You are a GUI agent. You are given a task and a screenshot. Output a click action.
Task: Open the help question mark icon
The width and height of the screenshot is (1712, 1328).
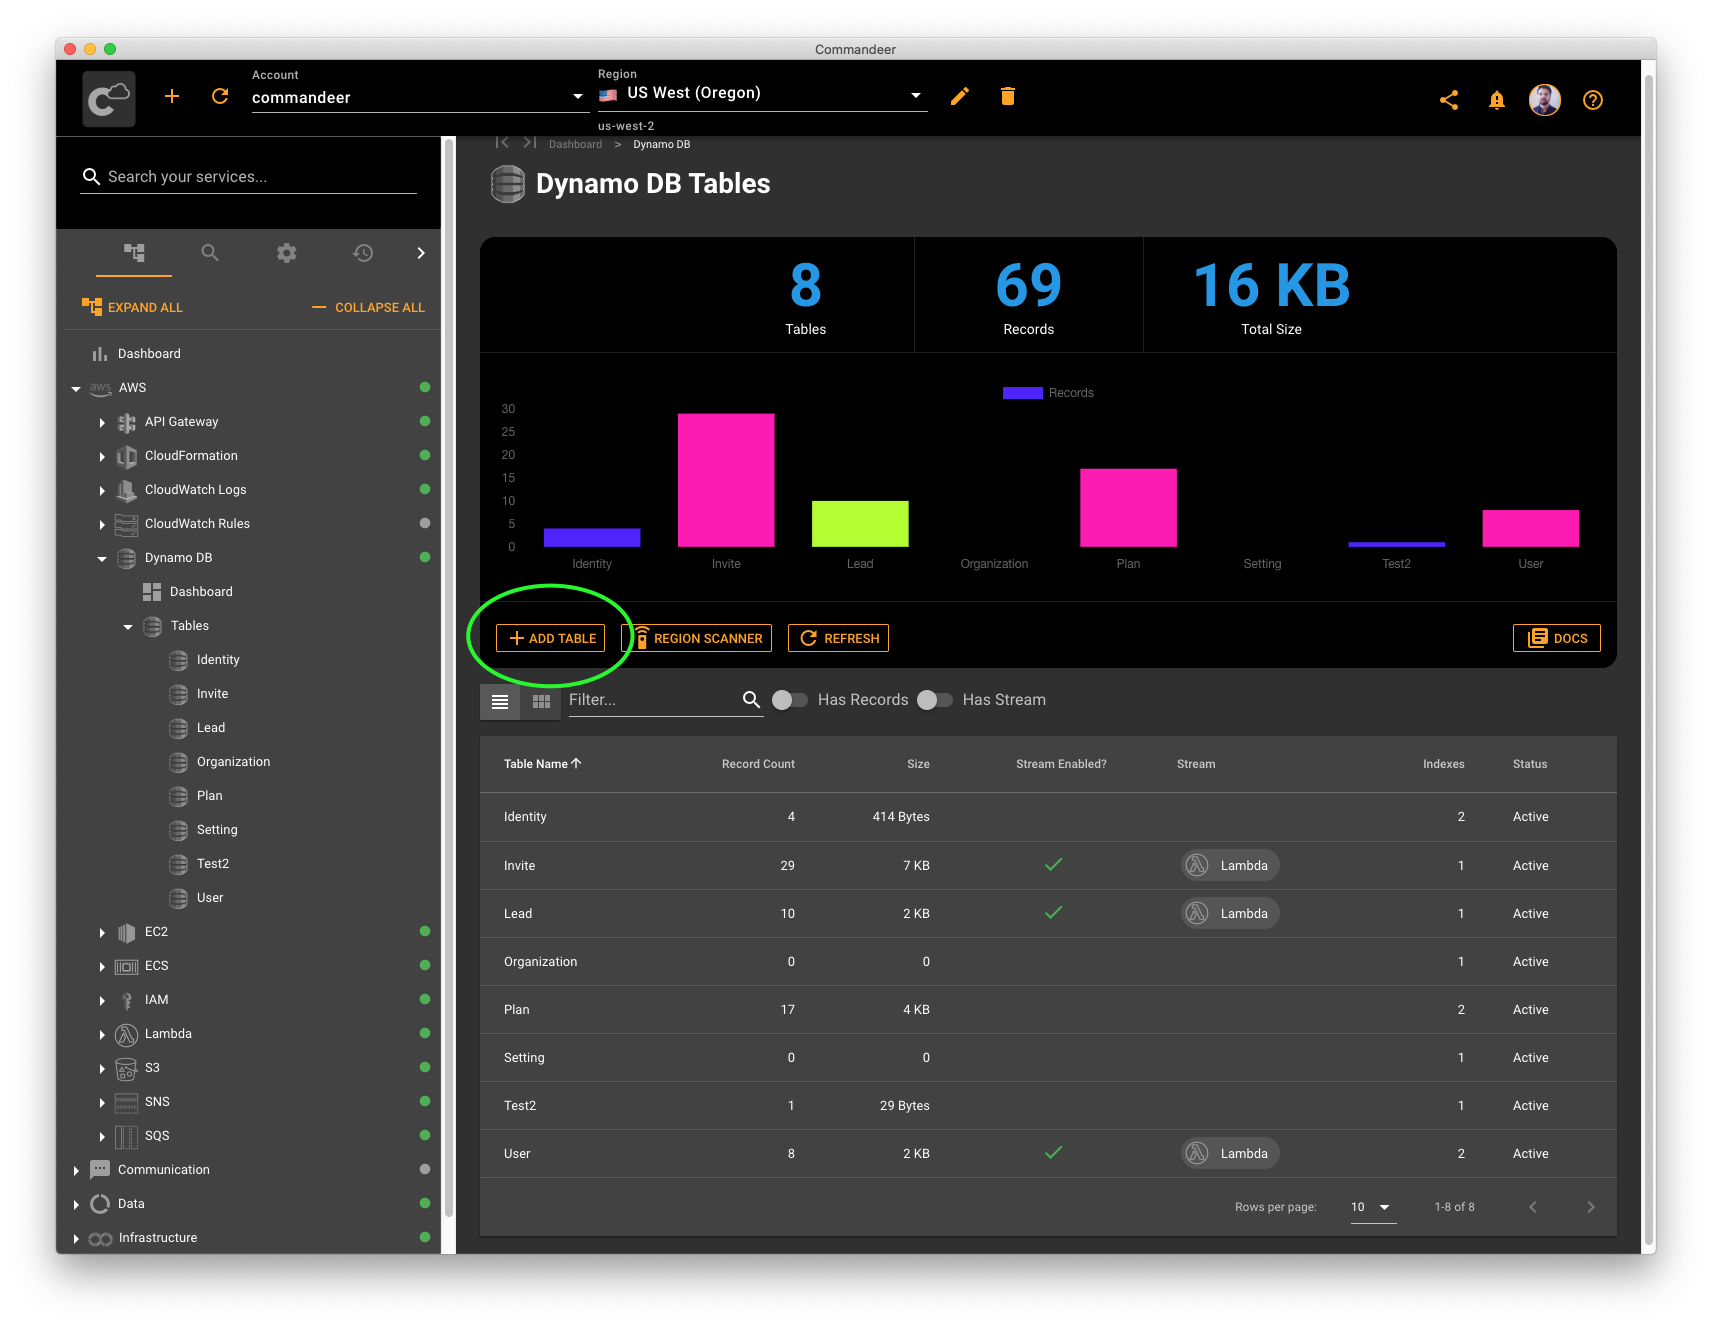click(1593, 100)
